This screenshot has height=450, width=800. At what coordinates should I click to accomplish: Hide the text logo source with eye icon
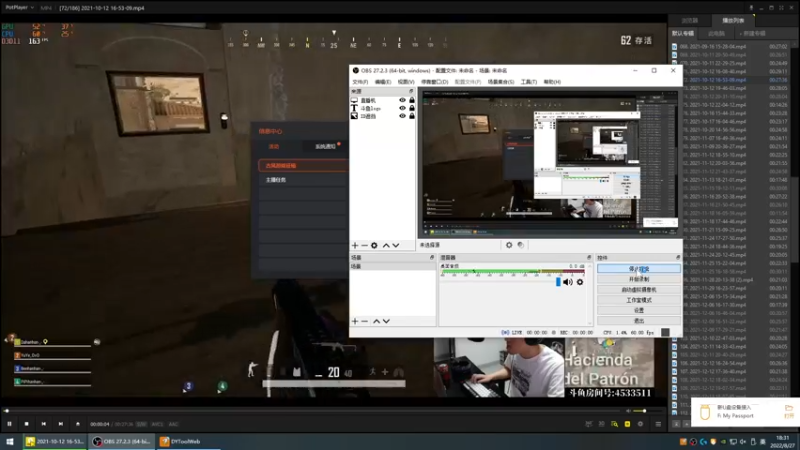click(x=403, y=108)
